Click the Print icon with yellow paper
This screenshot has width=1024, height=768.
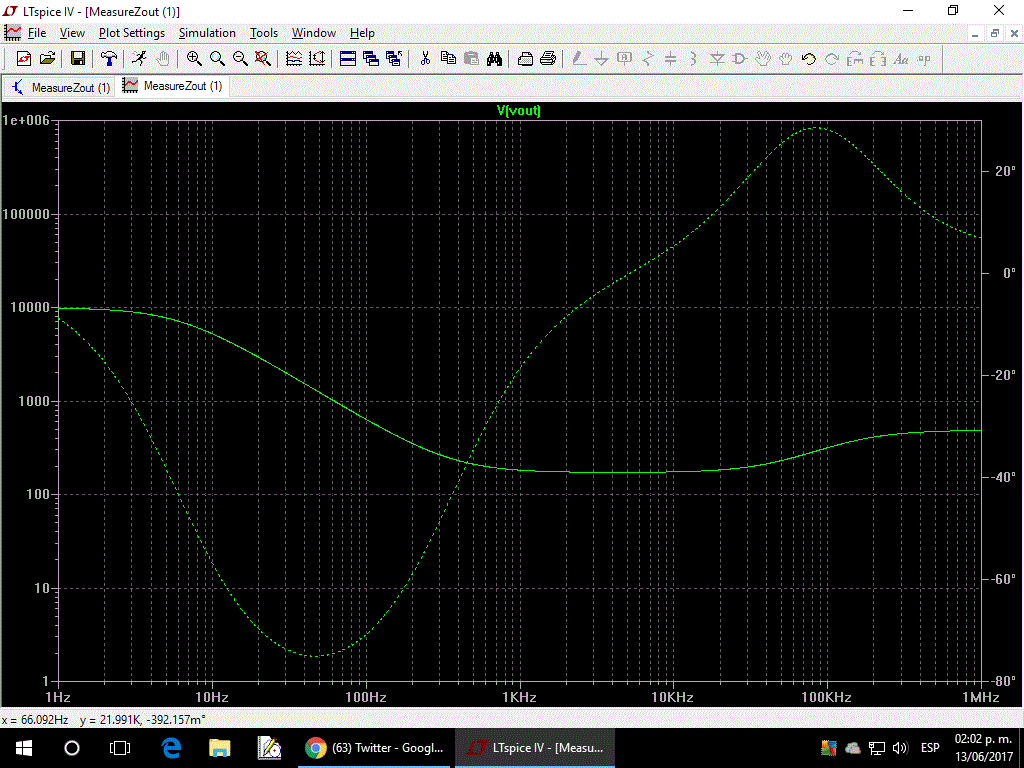pos(548,59)
